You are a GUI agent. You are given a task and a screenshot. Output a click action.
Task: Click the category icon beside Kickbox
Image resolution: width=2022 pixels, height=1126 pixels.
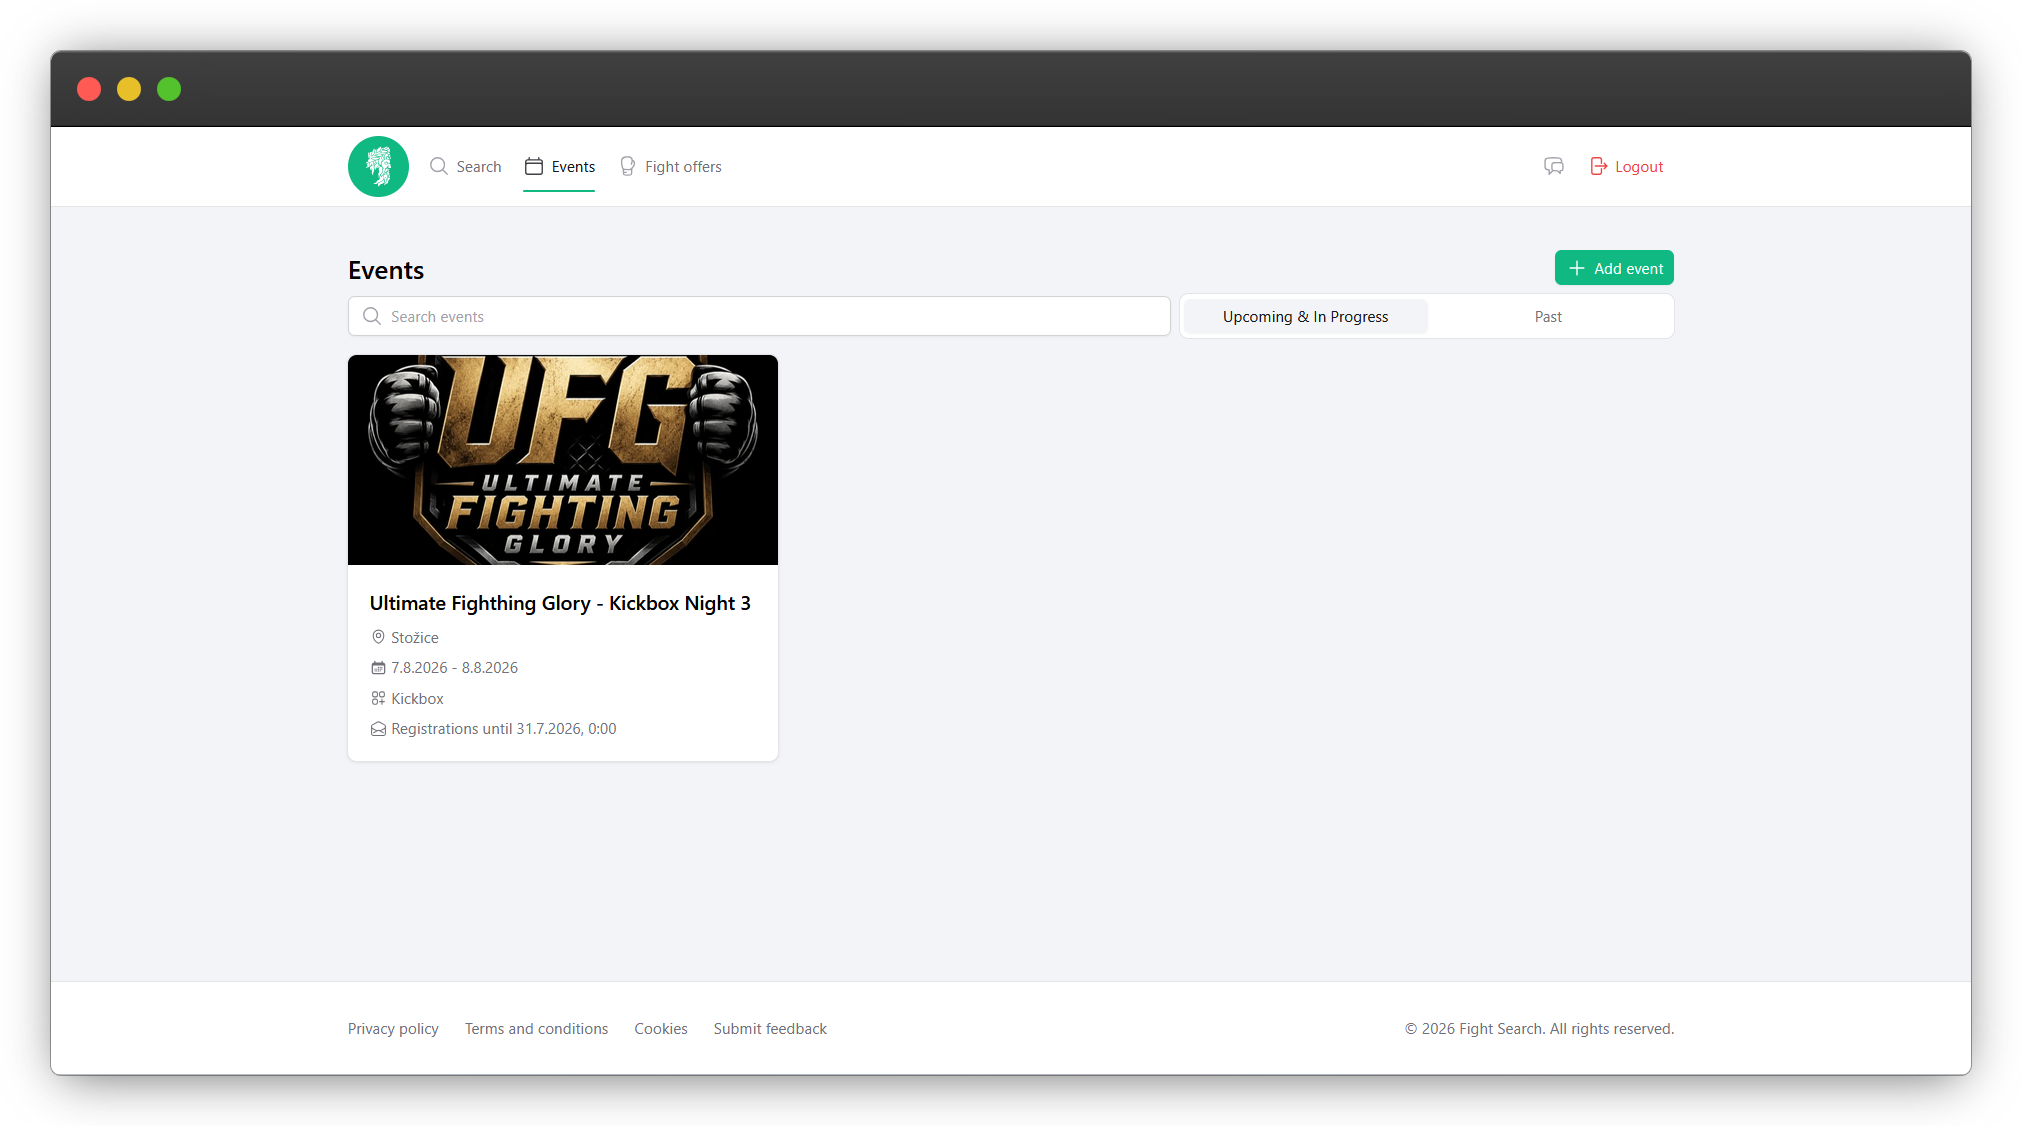[x=378, y=698]
